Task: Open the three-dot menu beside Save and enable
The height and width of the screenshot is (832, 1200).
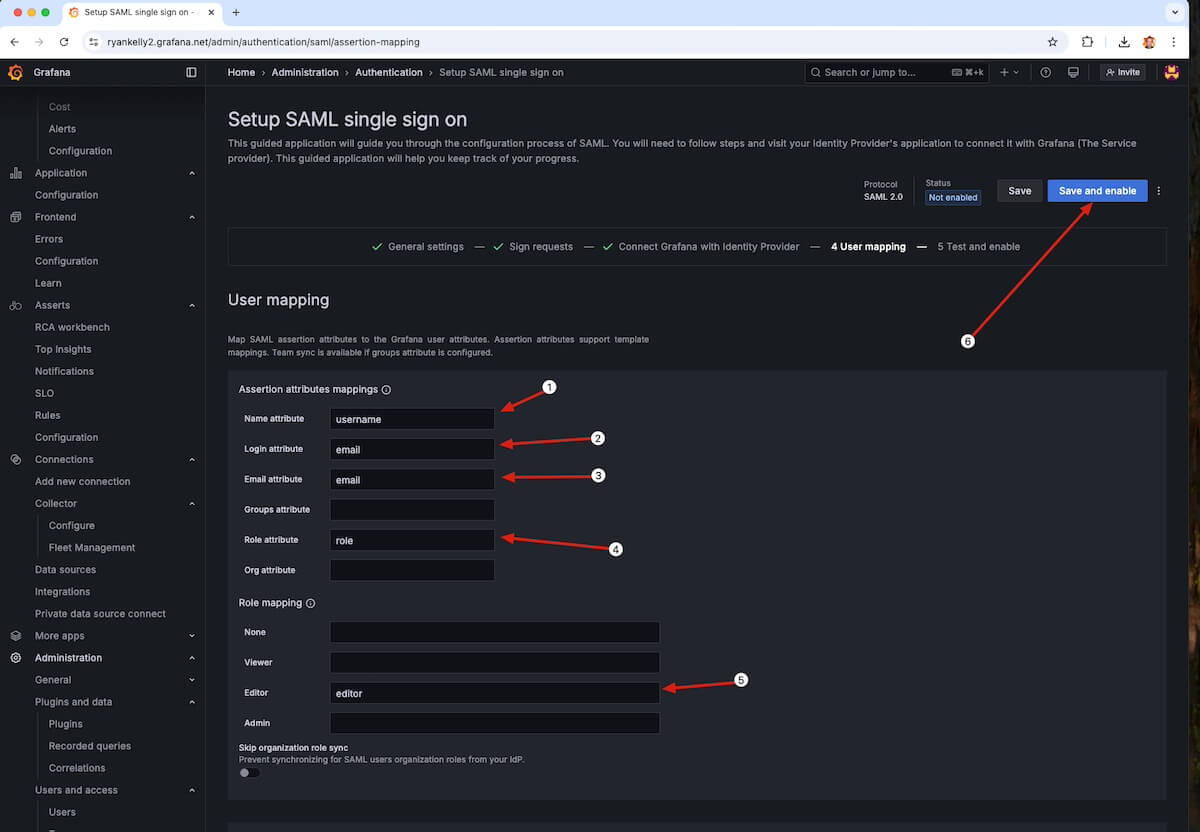Action: tap(1159, 191)
